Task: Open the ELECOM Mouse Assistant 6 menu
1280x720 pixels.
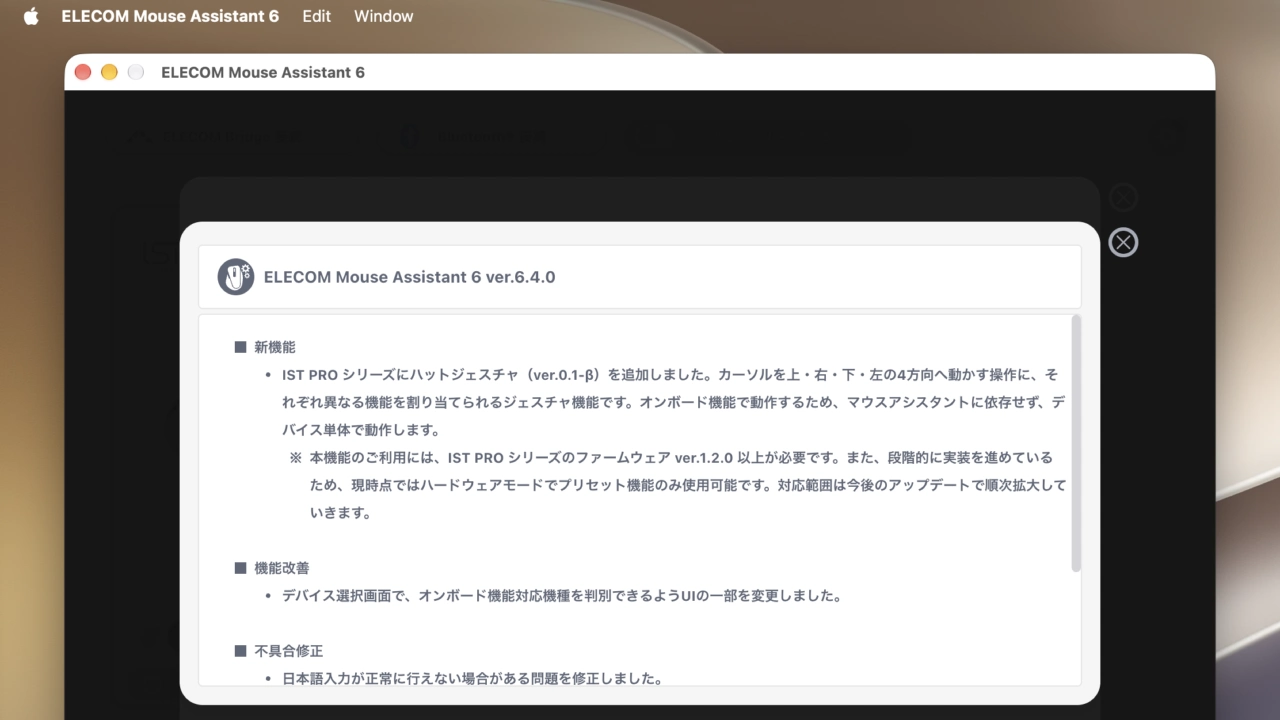Action: pos(170,16)
